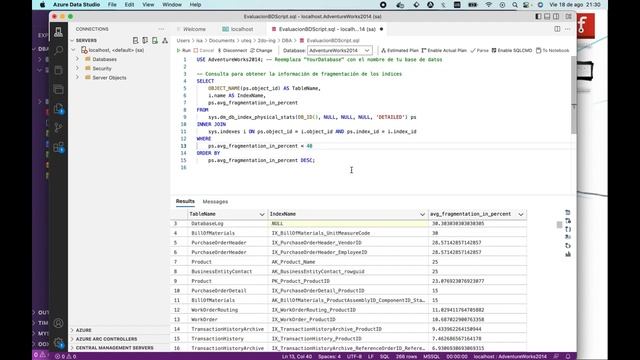Viewport: 640px width, 360px height.
Task: Switch to the localhost tab
Action: pos(238,29)
